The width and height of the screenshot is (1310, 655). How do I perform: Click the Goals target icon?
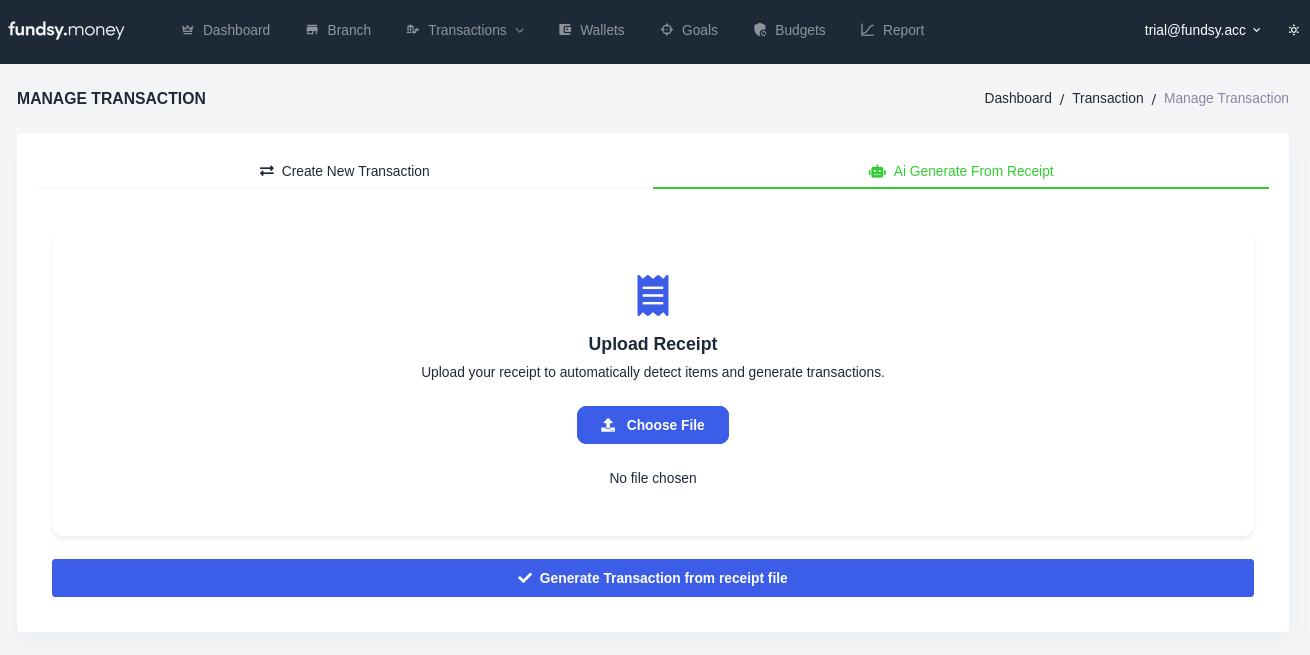[667, 30]
